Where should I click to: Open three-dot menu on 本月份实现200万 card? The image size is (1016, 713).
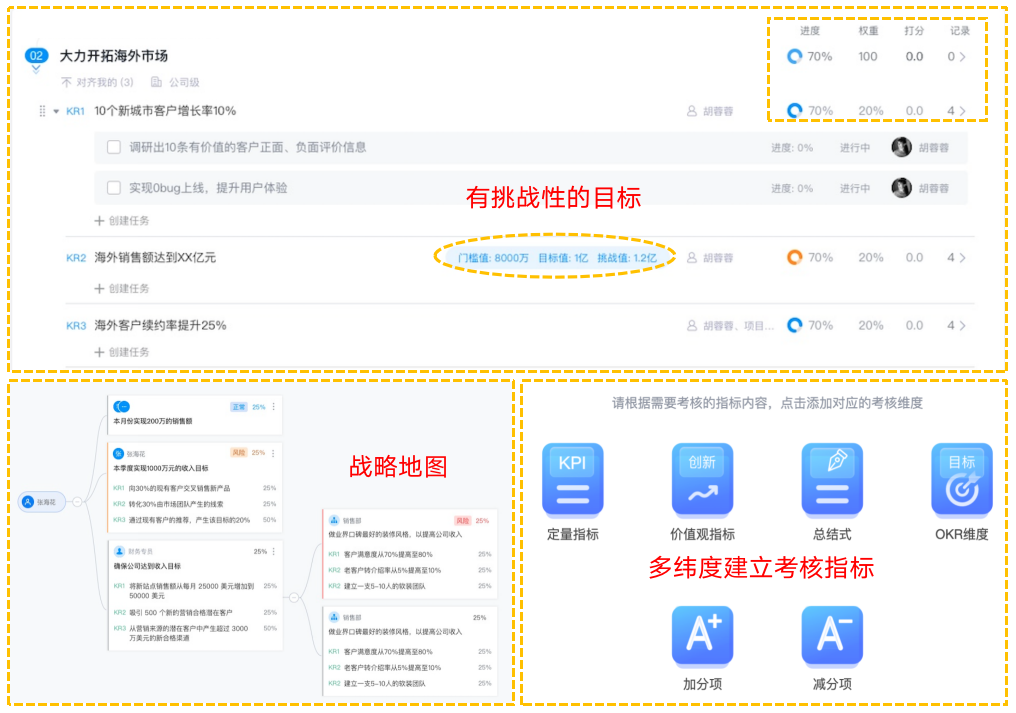[x=274, y=407]
